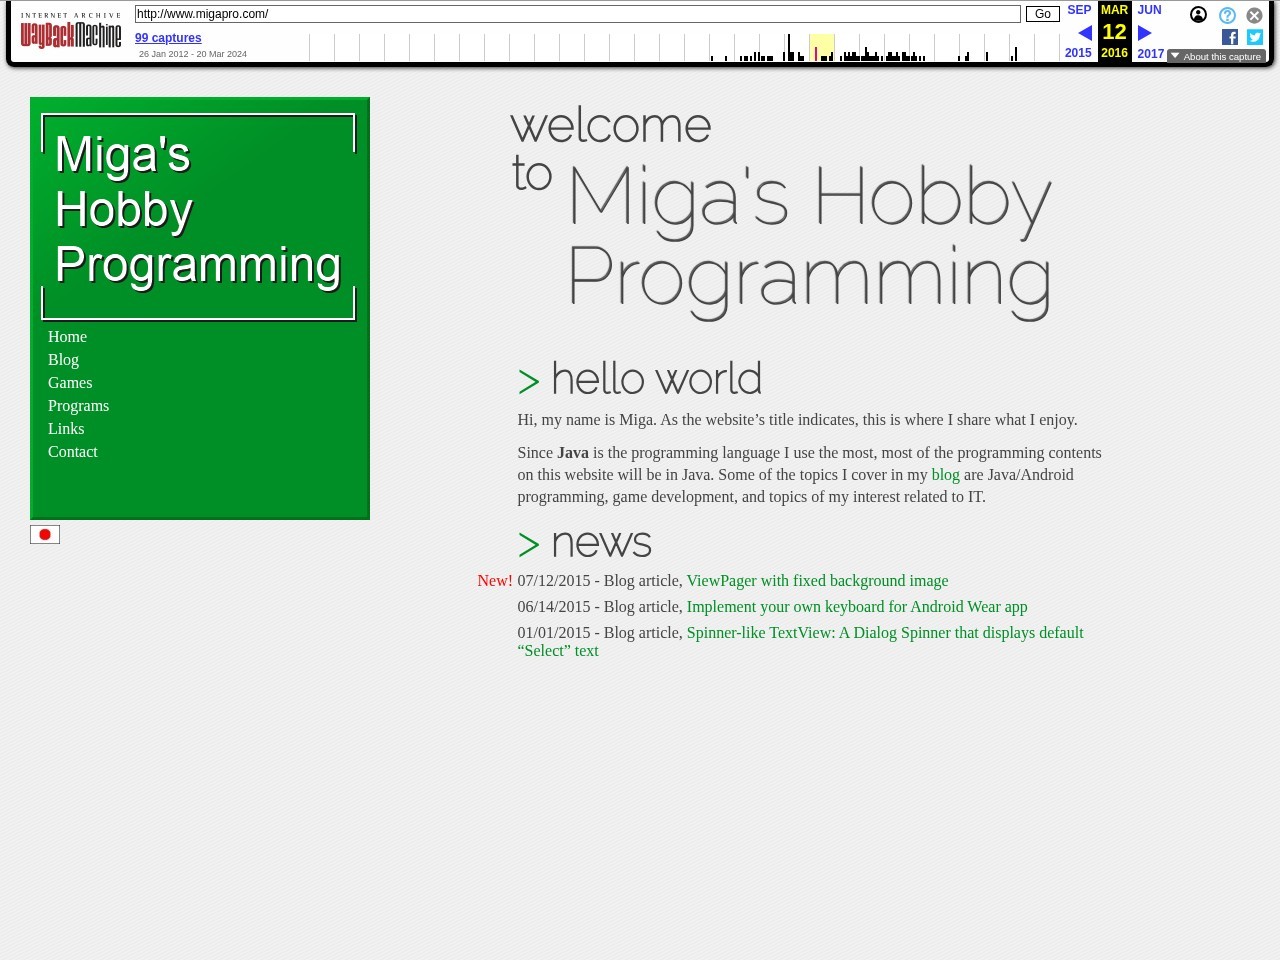Open Android Wear keyboard article link
Screen dimensions: 1280x960
click(x=856, y=607)
